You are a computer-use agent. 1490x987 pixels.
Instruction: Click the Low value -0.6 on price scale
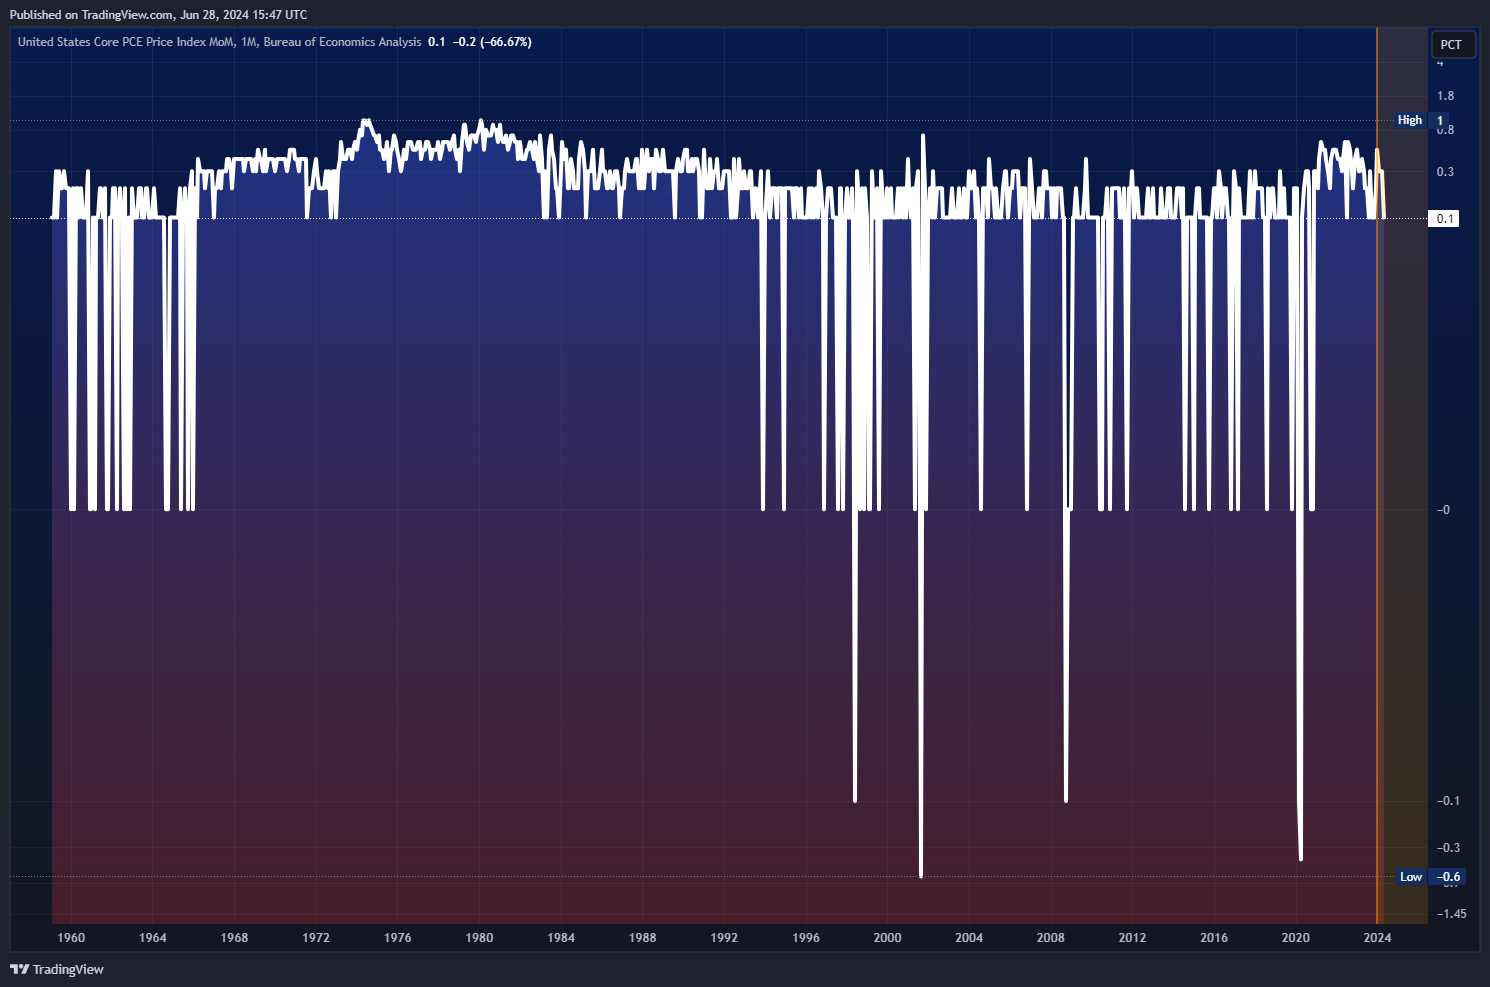pyautogui.click(x=1449, y=877)
